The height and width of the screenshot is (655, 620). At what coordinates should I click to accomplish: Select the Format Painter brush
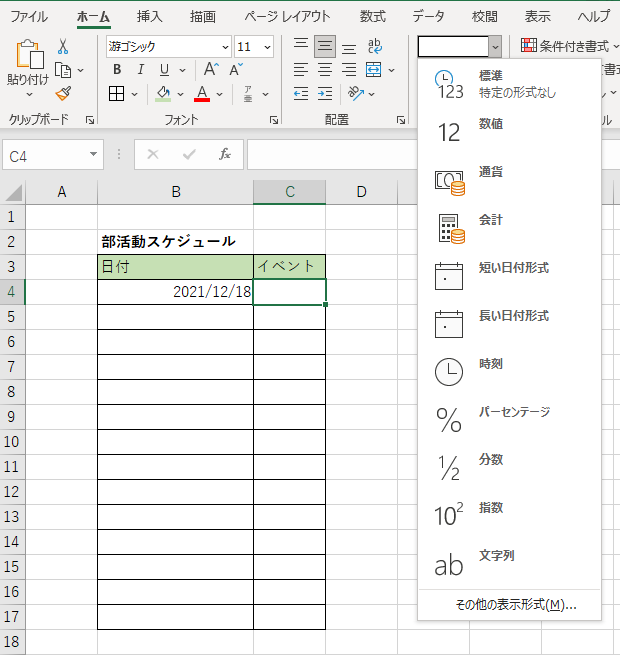pos(63,93)
